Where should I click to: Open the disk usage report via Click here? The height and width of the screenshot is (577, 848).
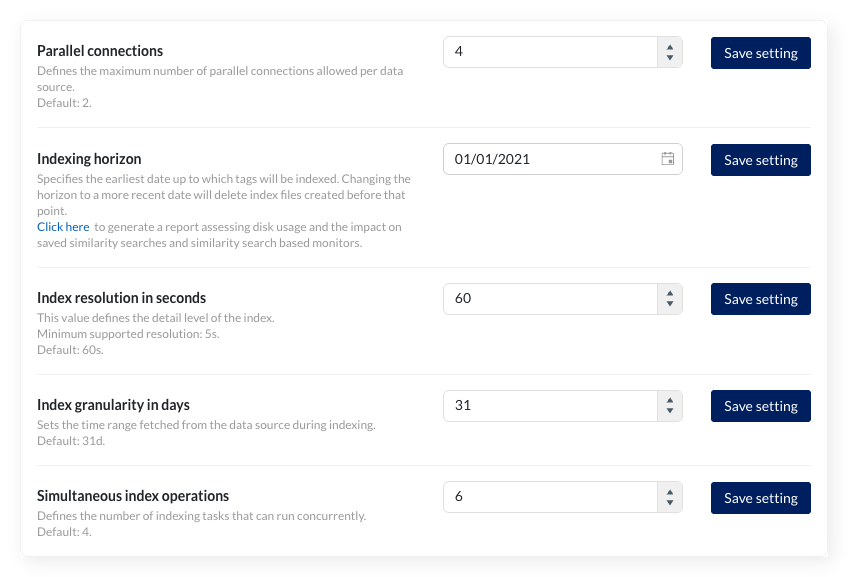(62, 226)
